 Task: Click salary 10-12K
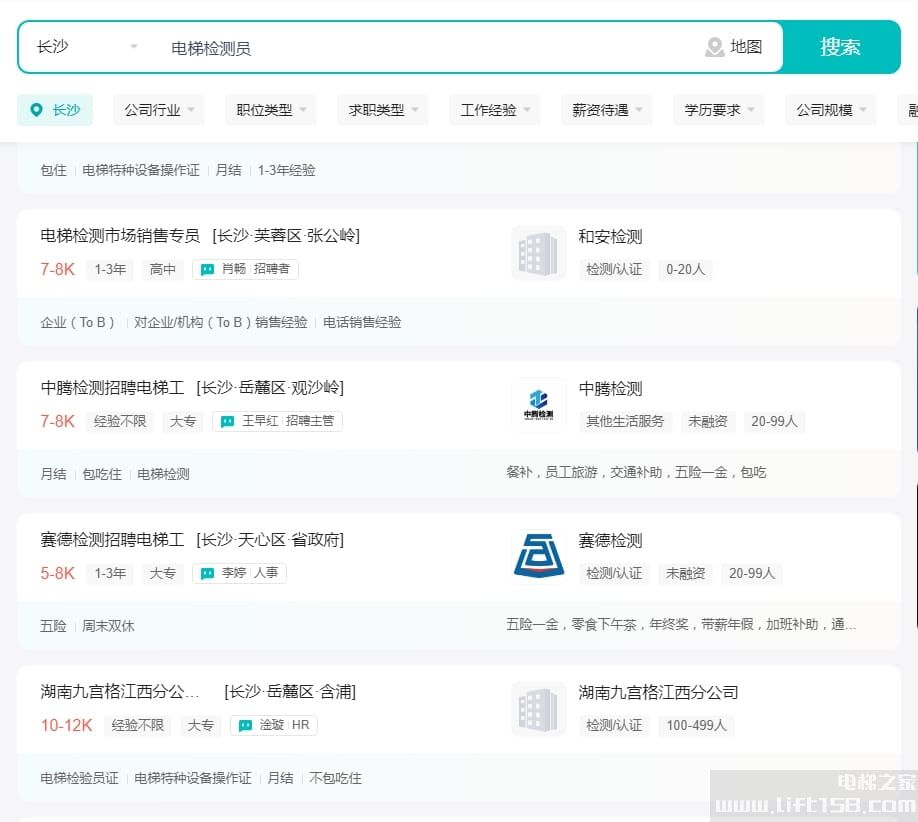click(x=66, y=725)
